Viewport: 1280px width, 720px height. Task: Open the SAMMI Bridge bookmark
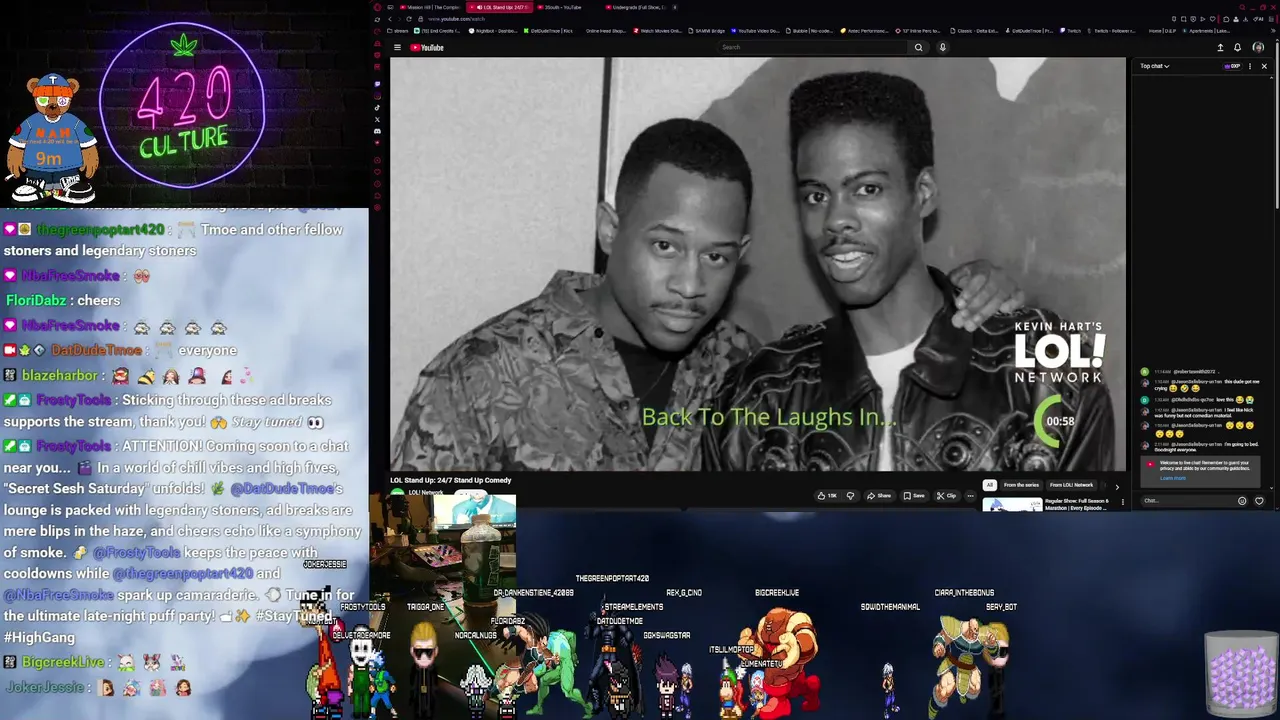706,31
